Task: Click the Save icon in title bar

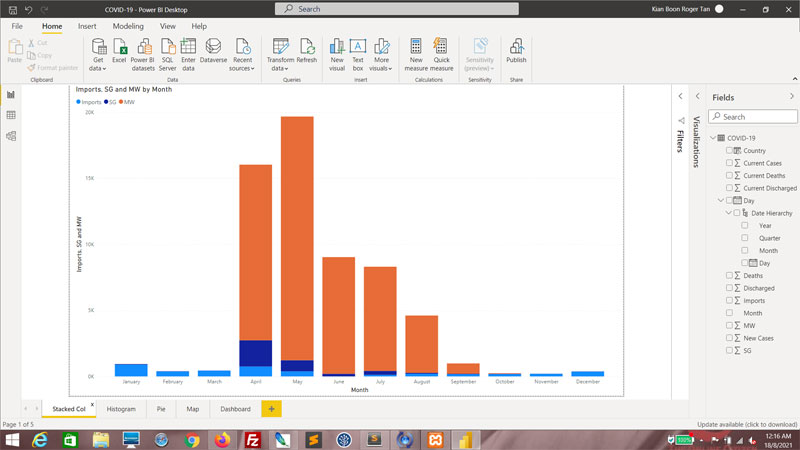Action: tap(13, 9)
